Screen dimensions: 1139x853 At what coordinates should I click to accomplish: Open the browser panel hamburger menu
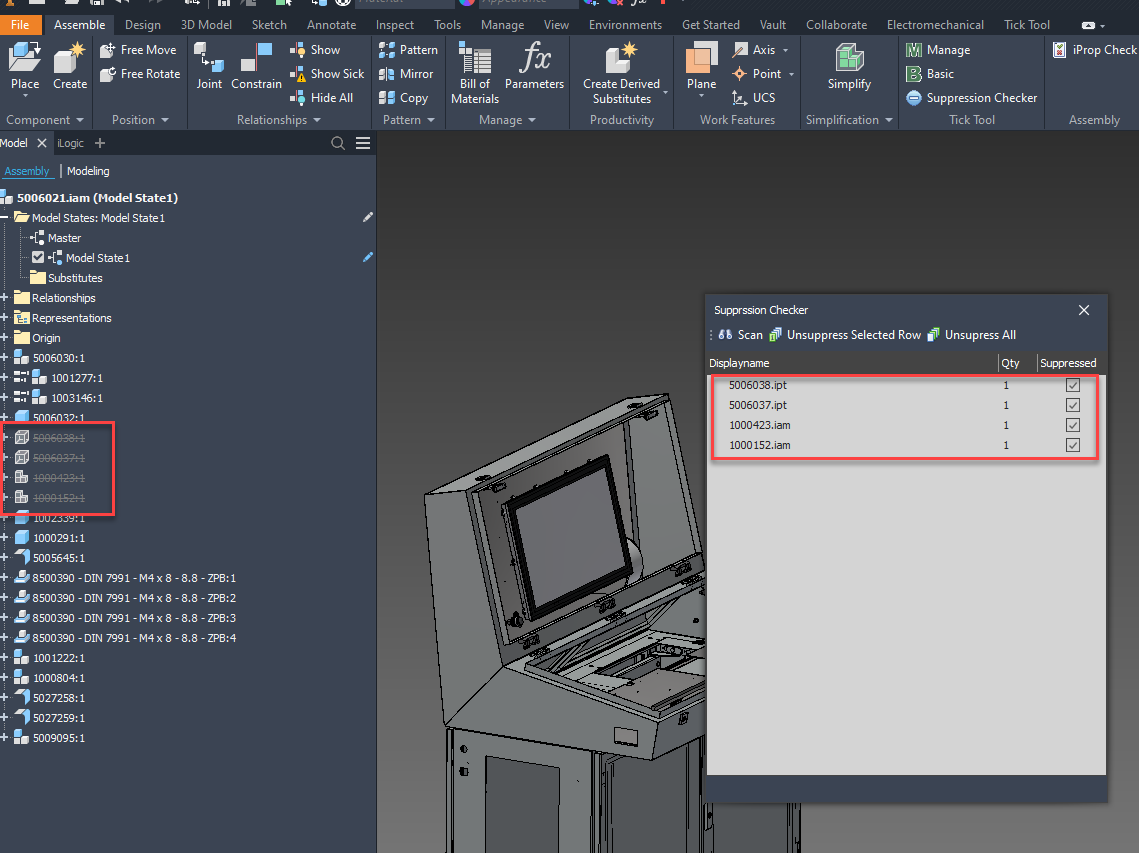pyautogui.click(x=363, y=143)
